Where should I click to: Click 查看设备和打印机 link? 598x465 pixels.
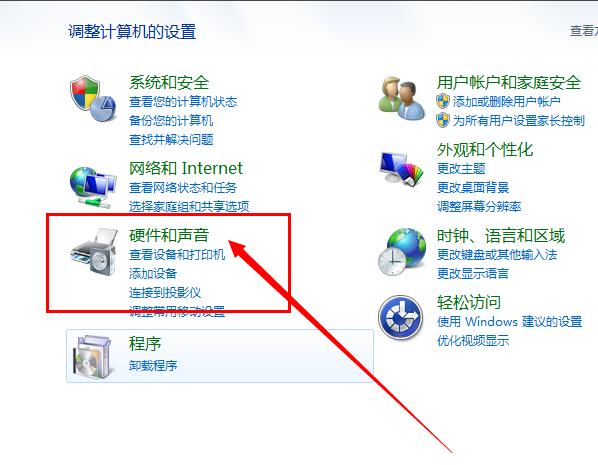pyautogui.click(x=177, y=254)
